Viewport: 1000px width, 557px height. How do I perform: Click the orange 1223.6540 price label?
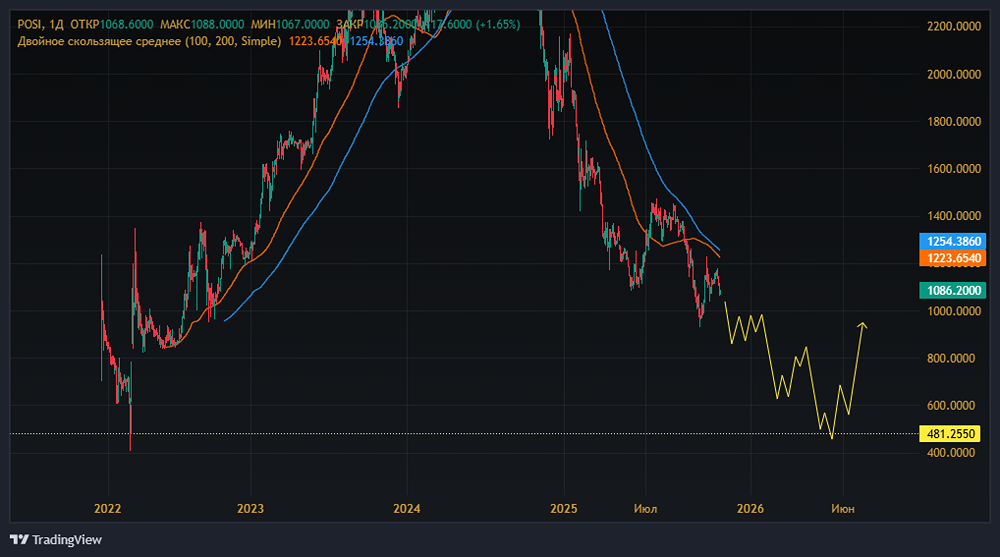coord(953,258)
